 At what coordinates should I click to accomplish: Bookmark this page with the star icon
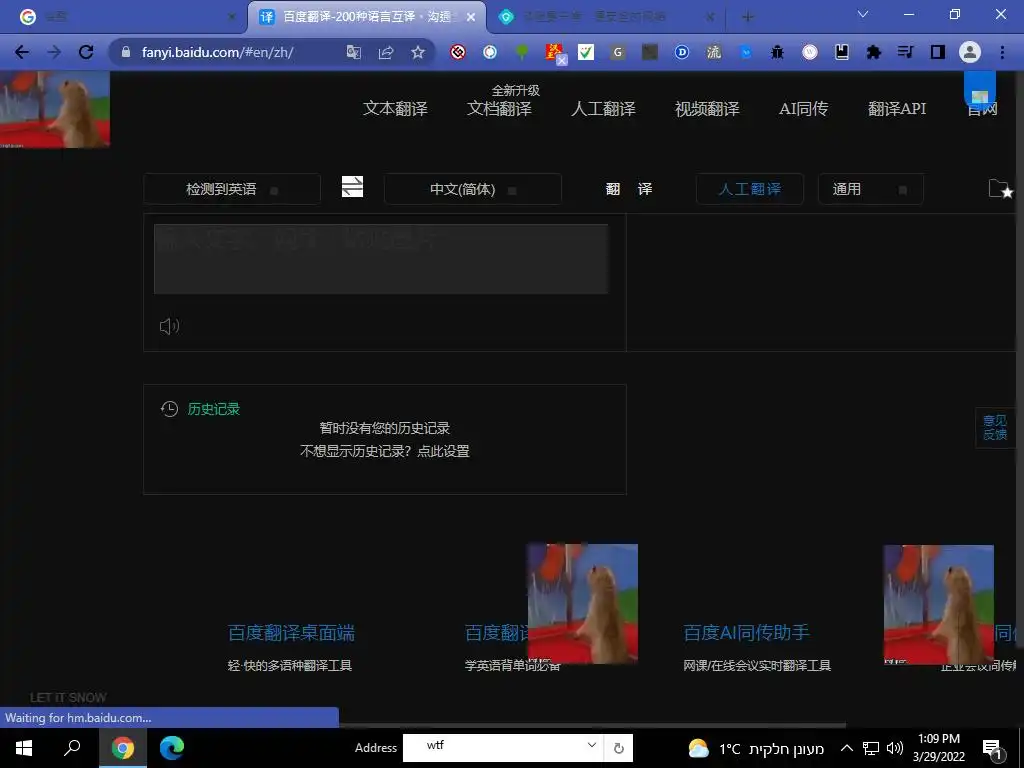coord(418,52)
